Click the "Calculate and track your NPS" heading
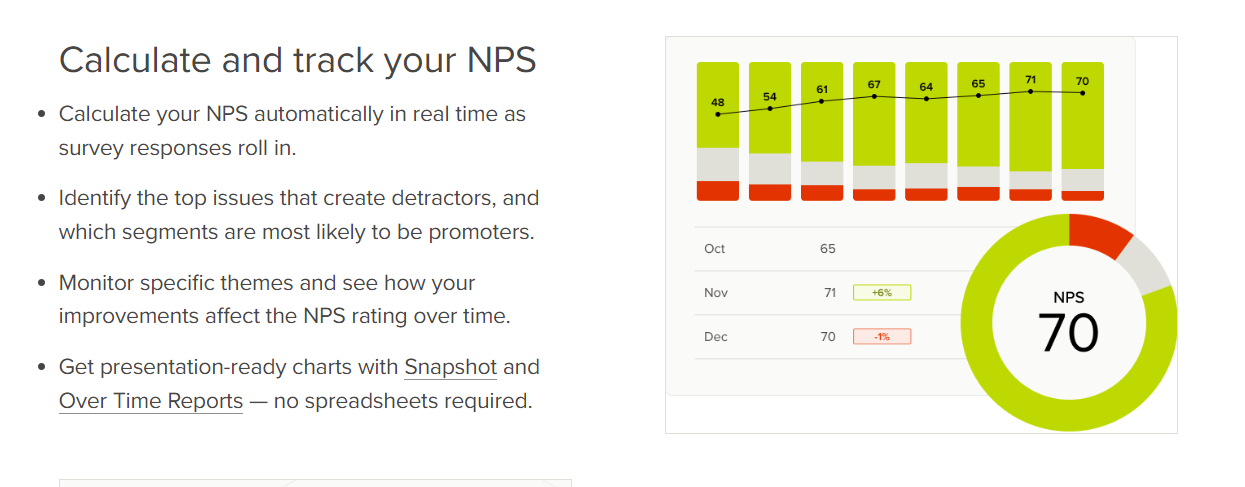The height and width of the screenshot is (487, 1245). coord(297,60)
